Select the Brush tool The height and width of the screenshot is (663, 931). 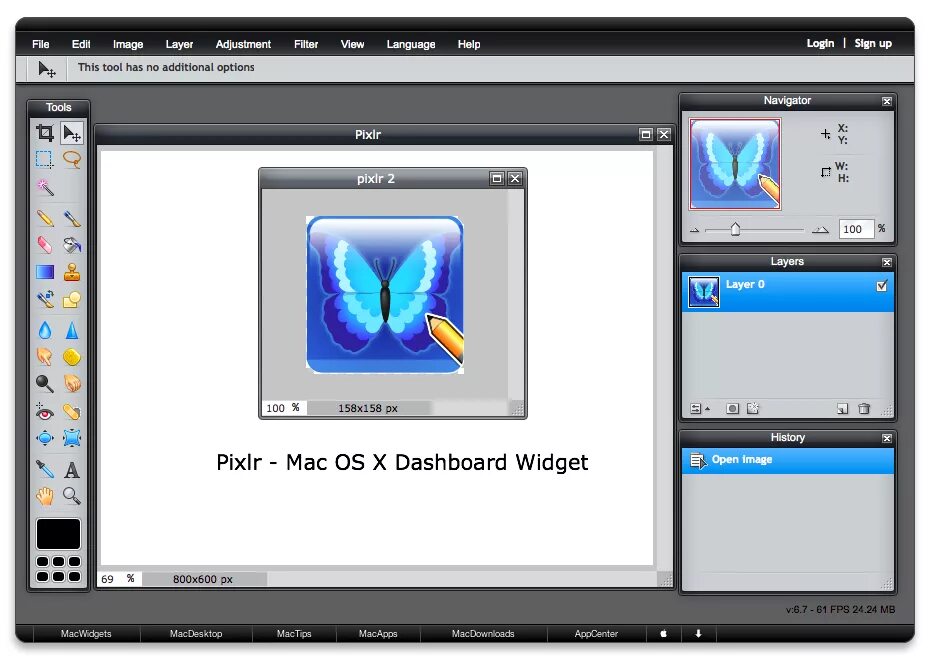coord(72,218)
